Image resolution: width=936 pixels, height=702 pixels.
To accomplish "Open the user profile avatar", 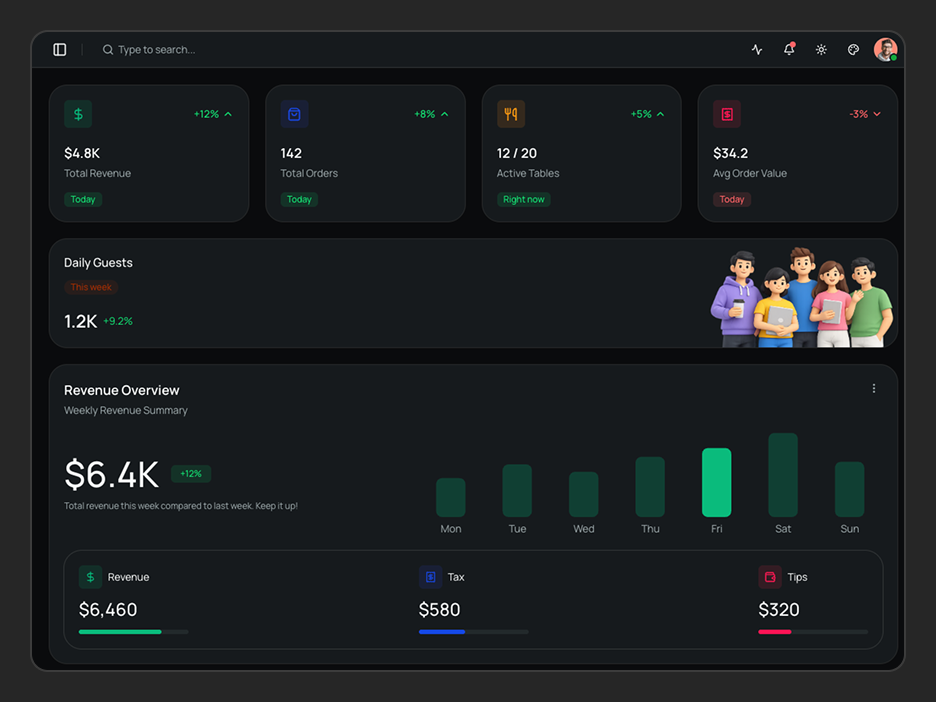I will click(x=886, y=50).
